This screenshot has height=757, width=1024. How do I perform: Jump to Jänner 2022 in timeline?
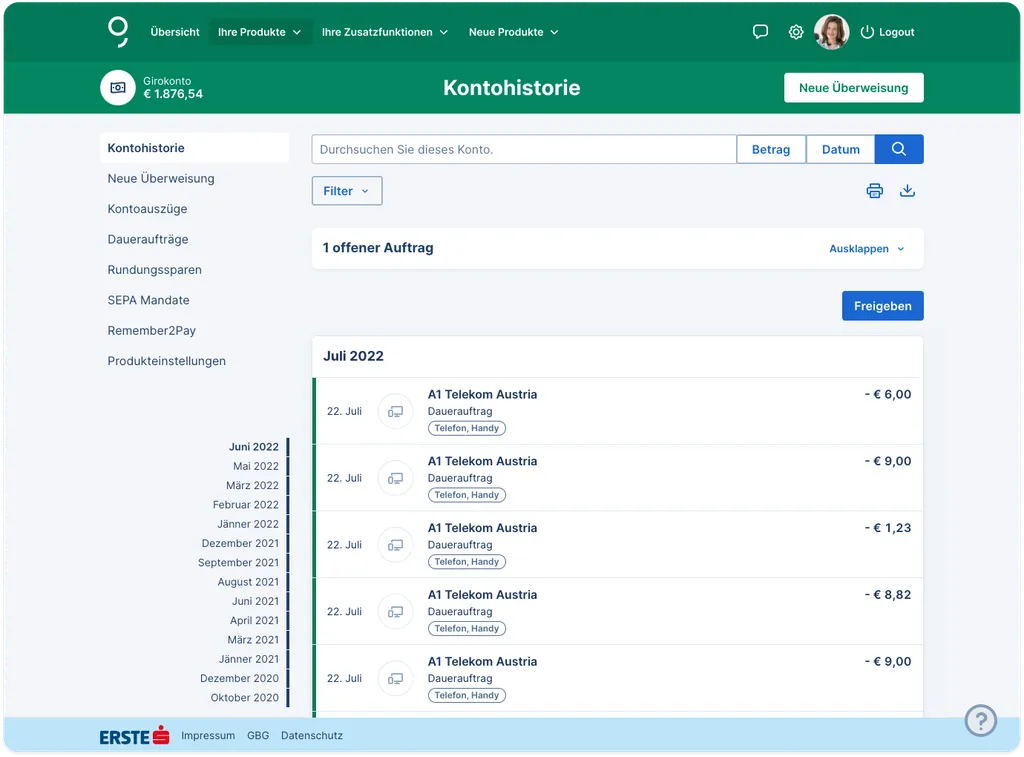(248, 524)
